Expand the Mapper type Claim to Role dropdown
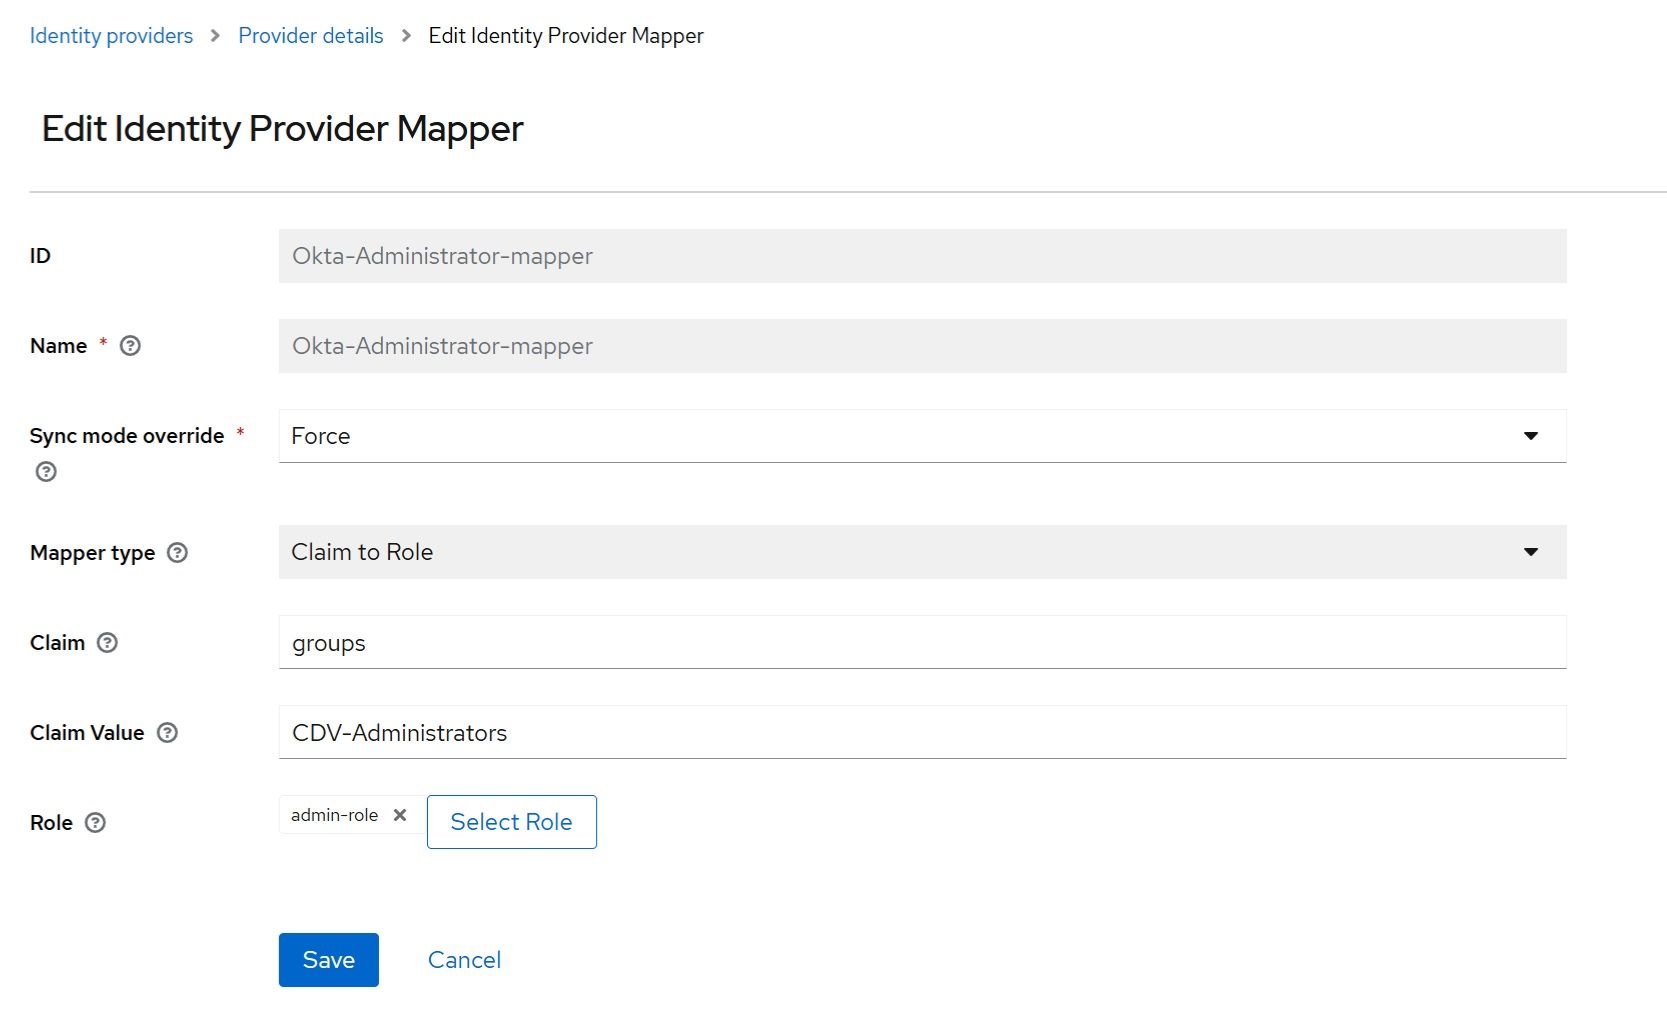The width and height of the screenshot is (1667, 1024). [921, 552]
